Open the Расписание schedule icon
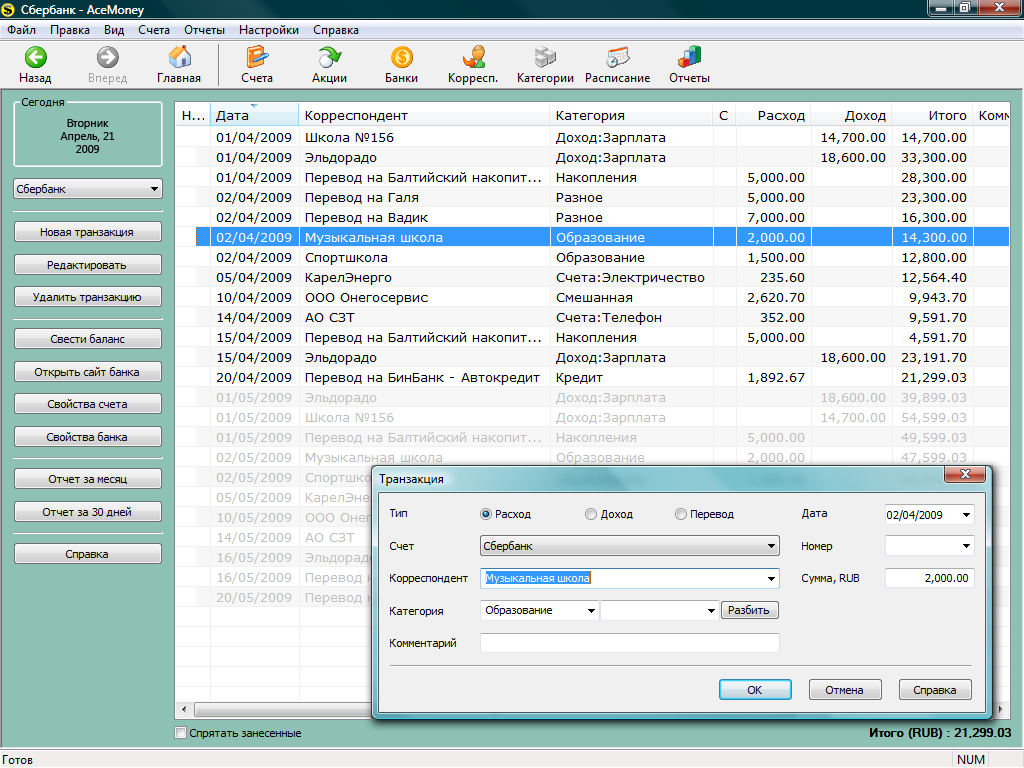 coord(617,57)
